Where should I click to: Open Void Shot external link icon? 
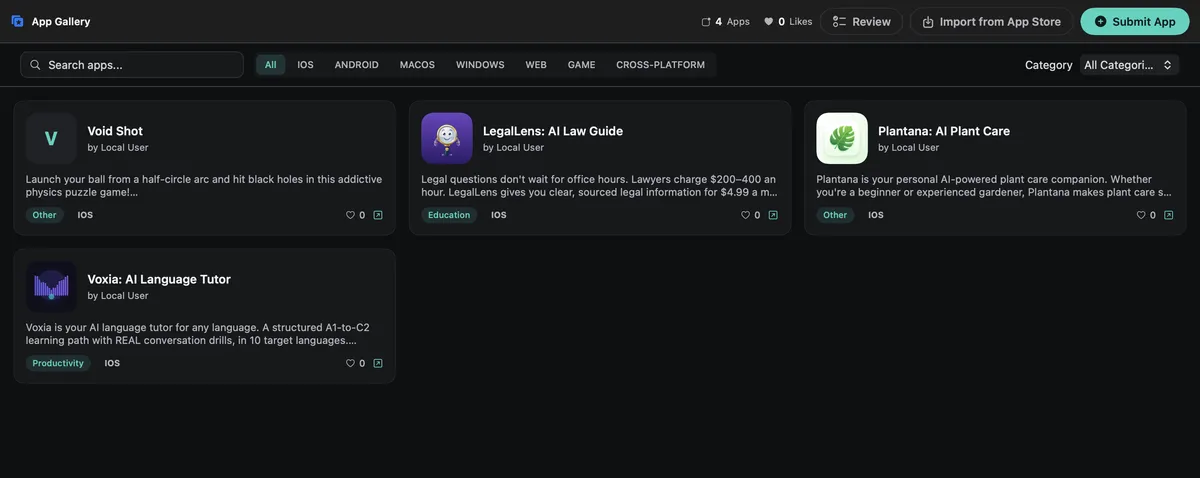coord(378,215)
